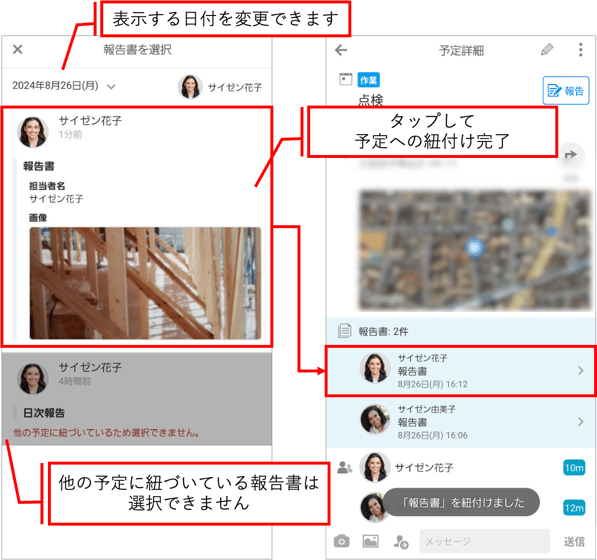Open the 2024年8月26日(月) date dropdown
This screenshot has width=597, height=560.
point(64,86)
